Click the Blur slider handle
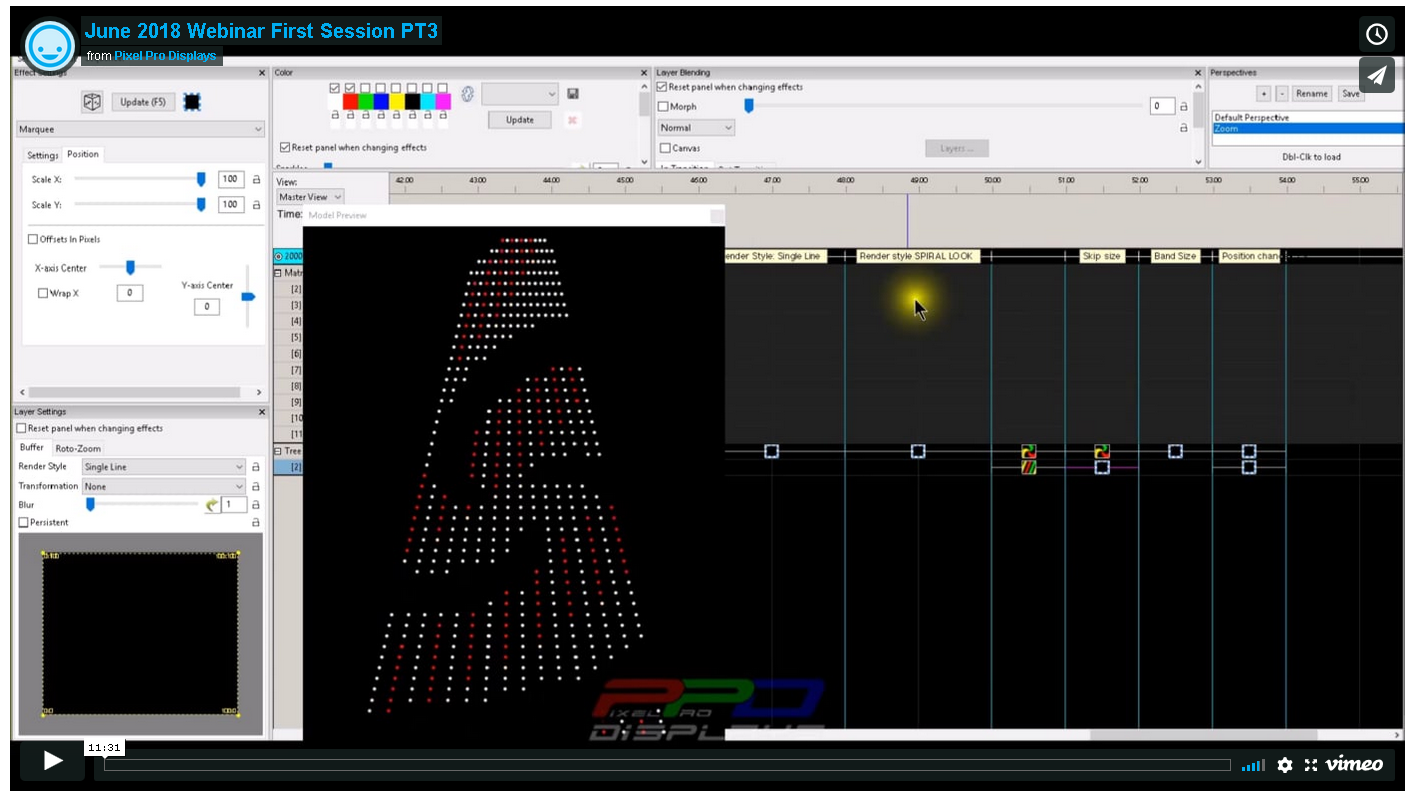Viewport: 1411px width, 802px height. (90, 505)
